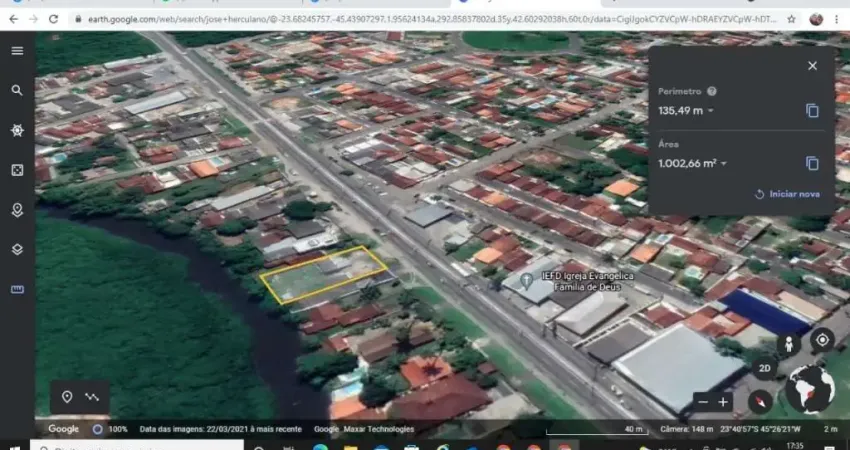Viewport: 850px width, 450px height.
Task: Click the I'm Feeling Lucky dice icon
Action: (17, 170)
